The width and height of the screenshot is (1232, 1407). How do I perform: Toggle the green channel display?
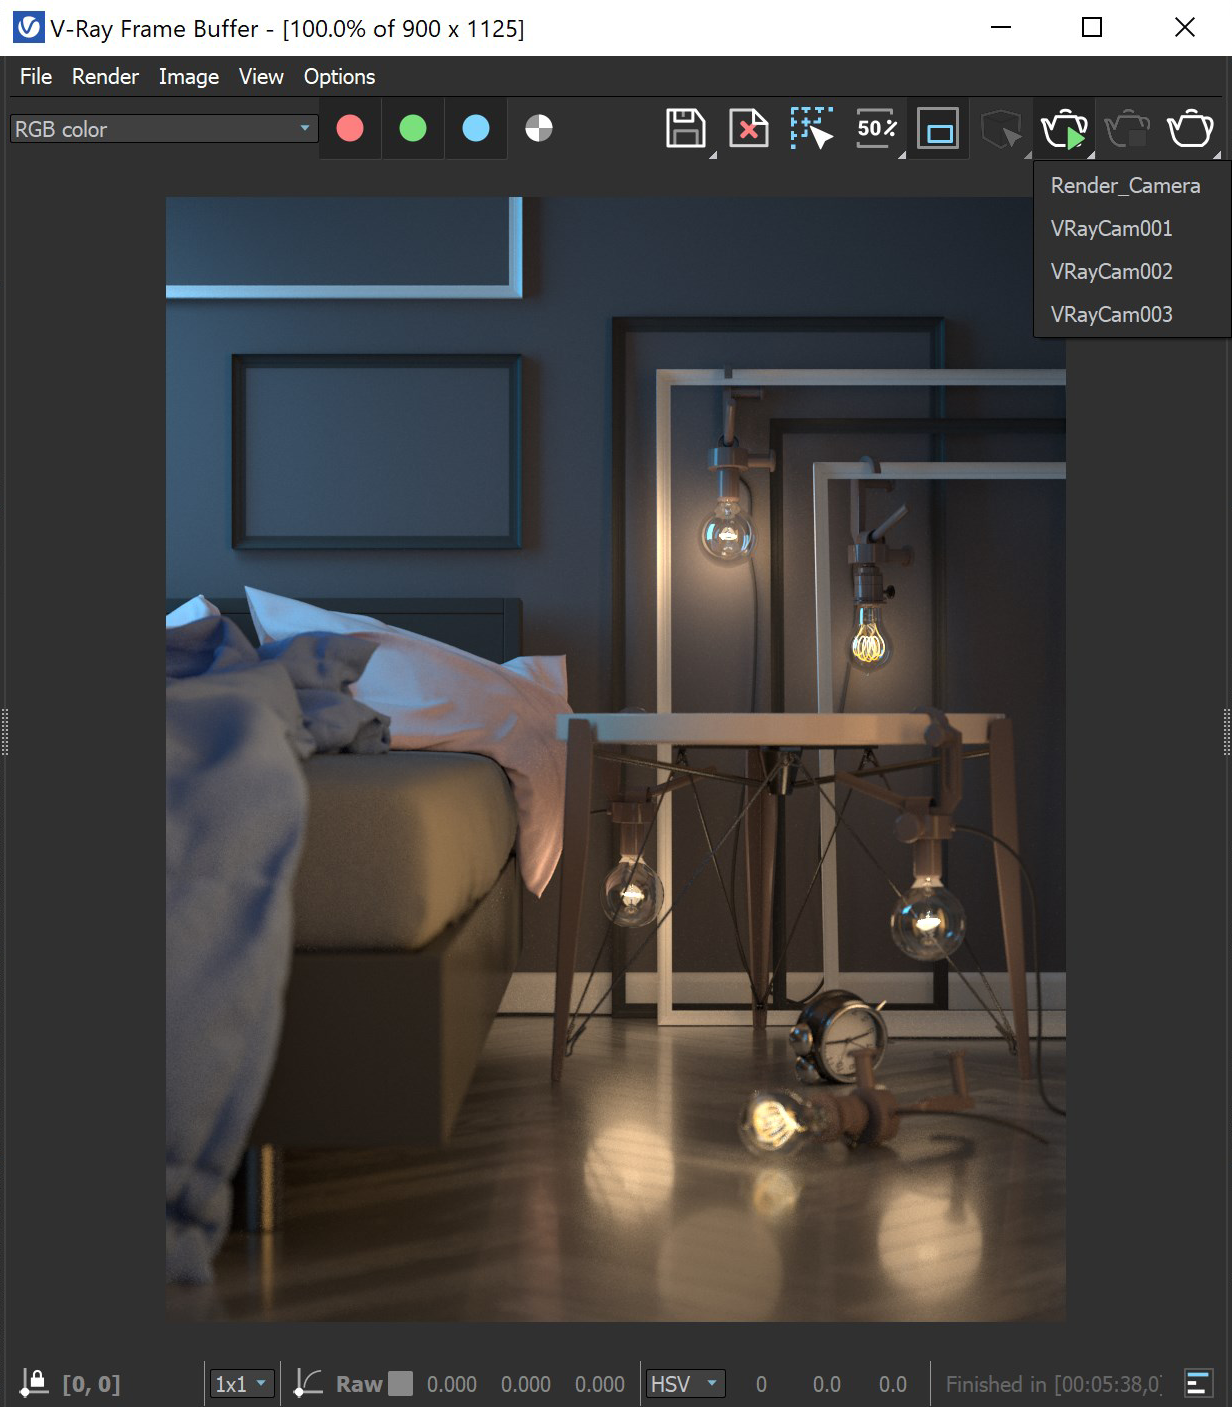(413, 129)
